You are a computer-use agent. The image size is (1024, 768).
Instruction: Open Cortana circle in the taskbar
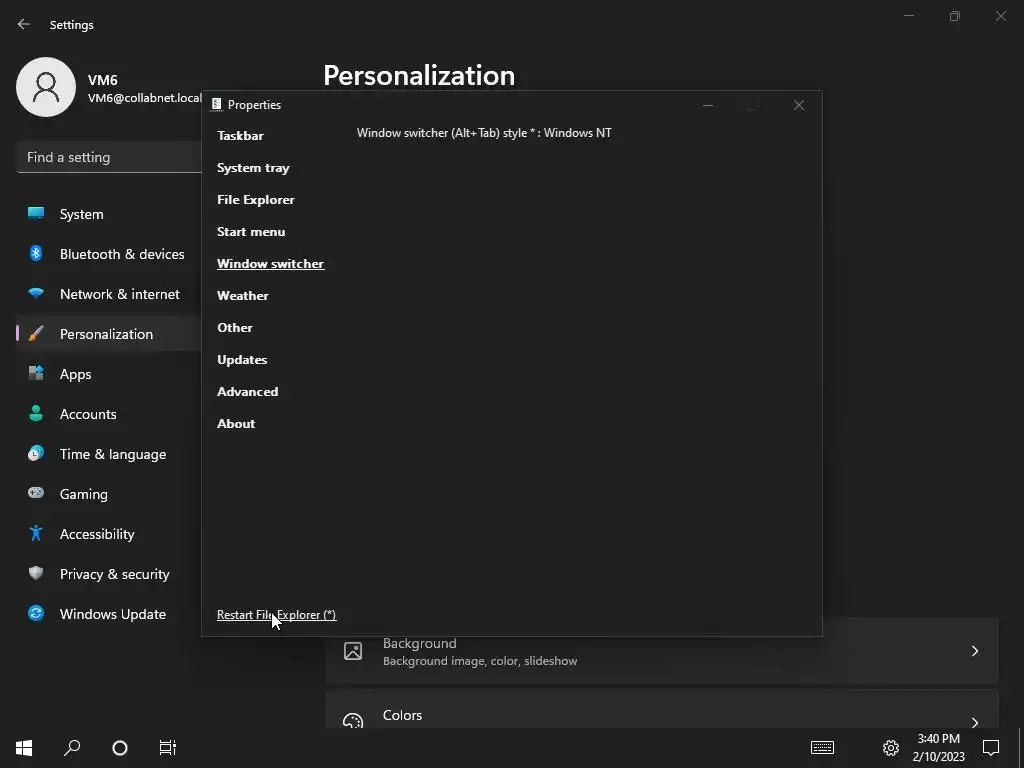(x=120, y=748)
